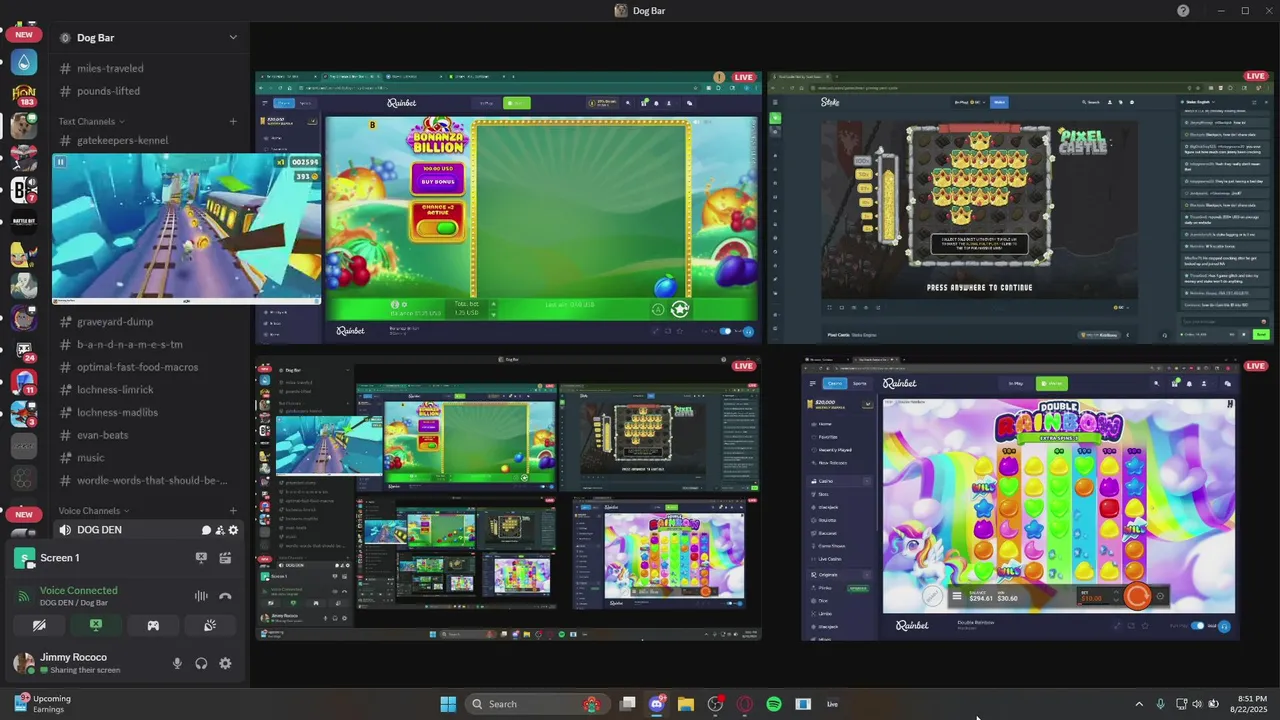Disconnect from voice with phone icon
1280x720 pixels.
coord(225,596)
